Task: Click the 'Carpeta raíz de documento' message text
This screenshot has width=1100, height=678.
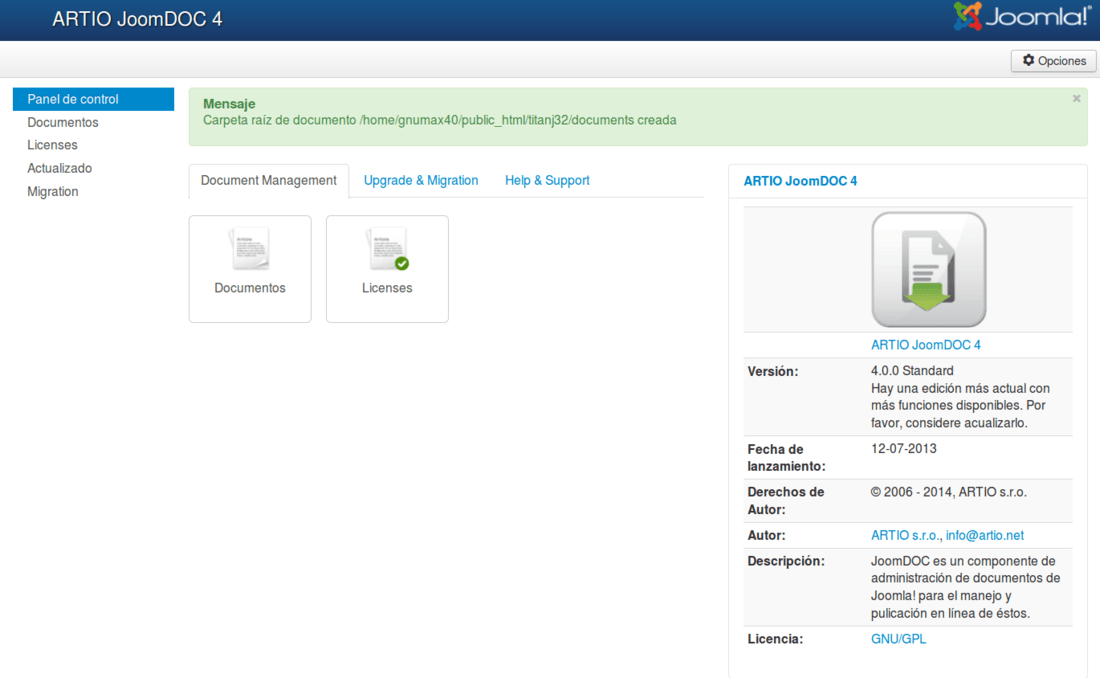Action: pyautogui.click(x=440, y=120)
